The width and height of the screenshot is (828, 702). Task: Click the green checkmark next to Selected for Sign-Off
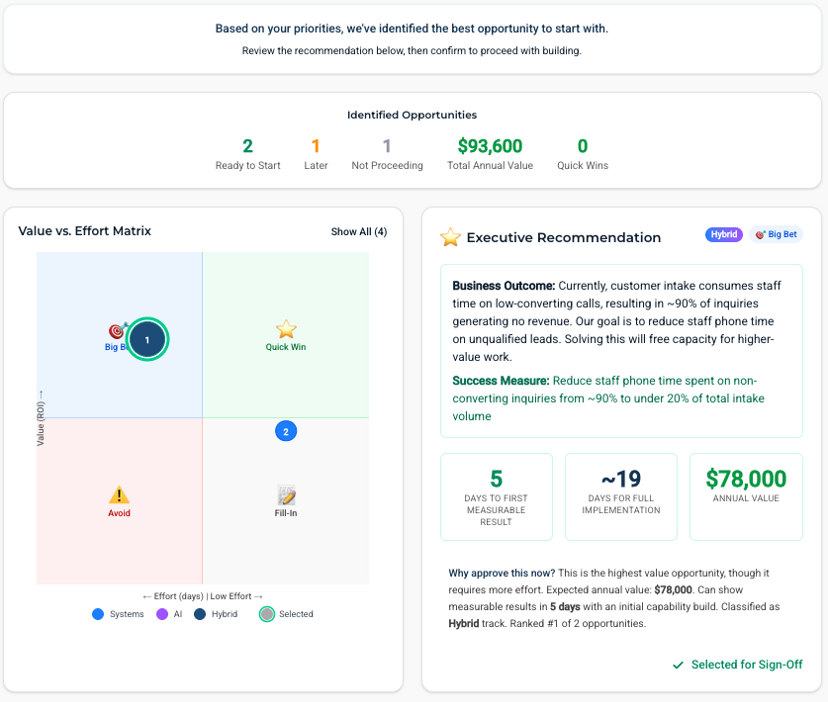coord(678,664)
